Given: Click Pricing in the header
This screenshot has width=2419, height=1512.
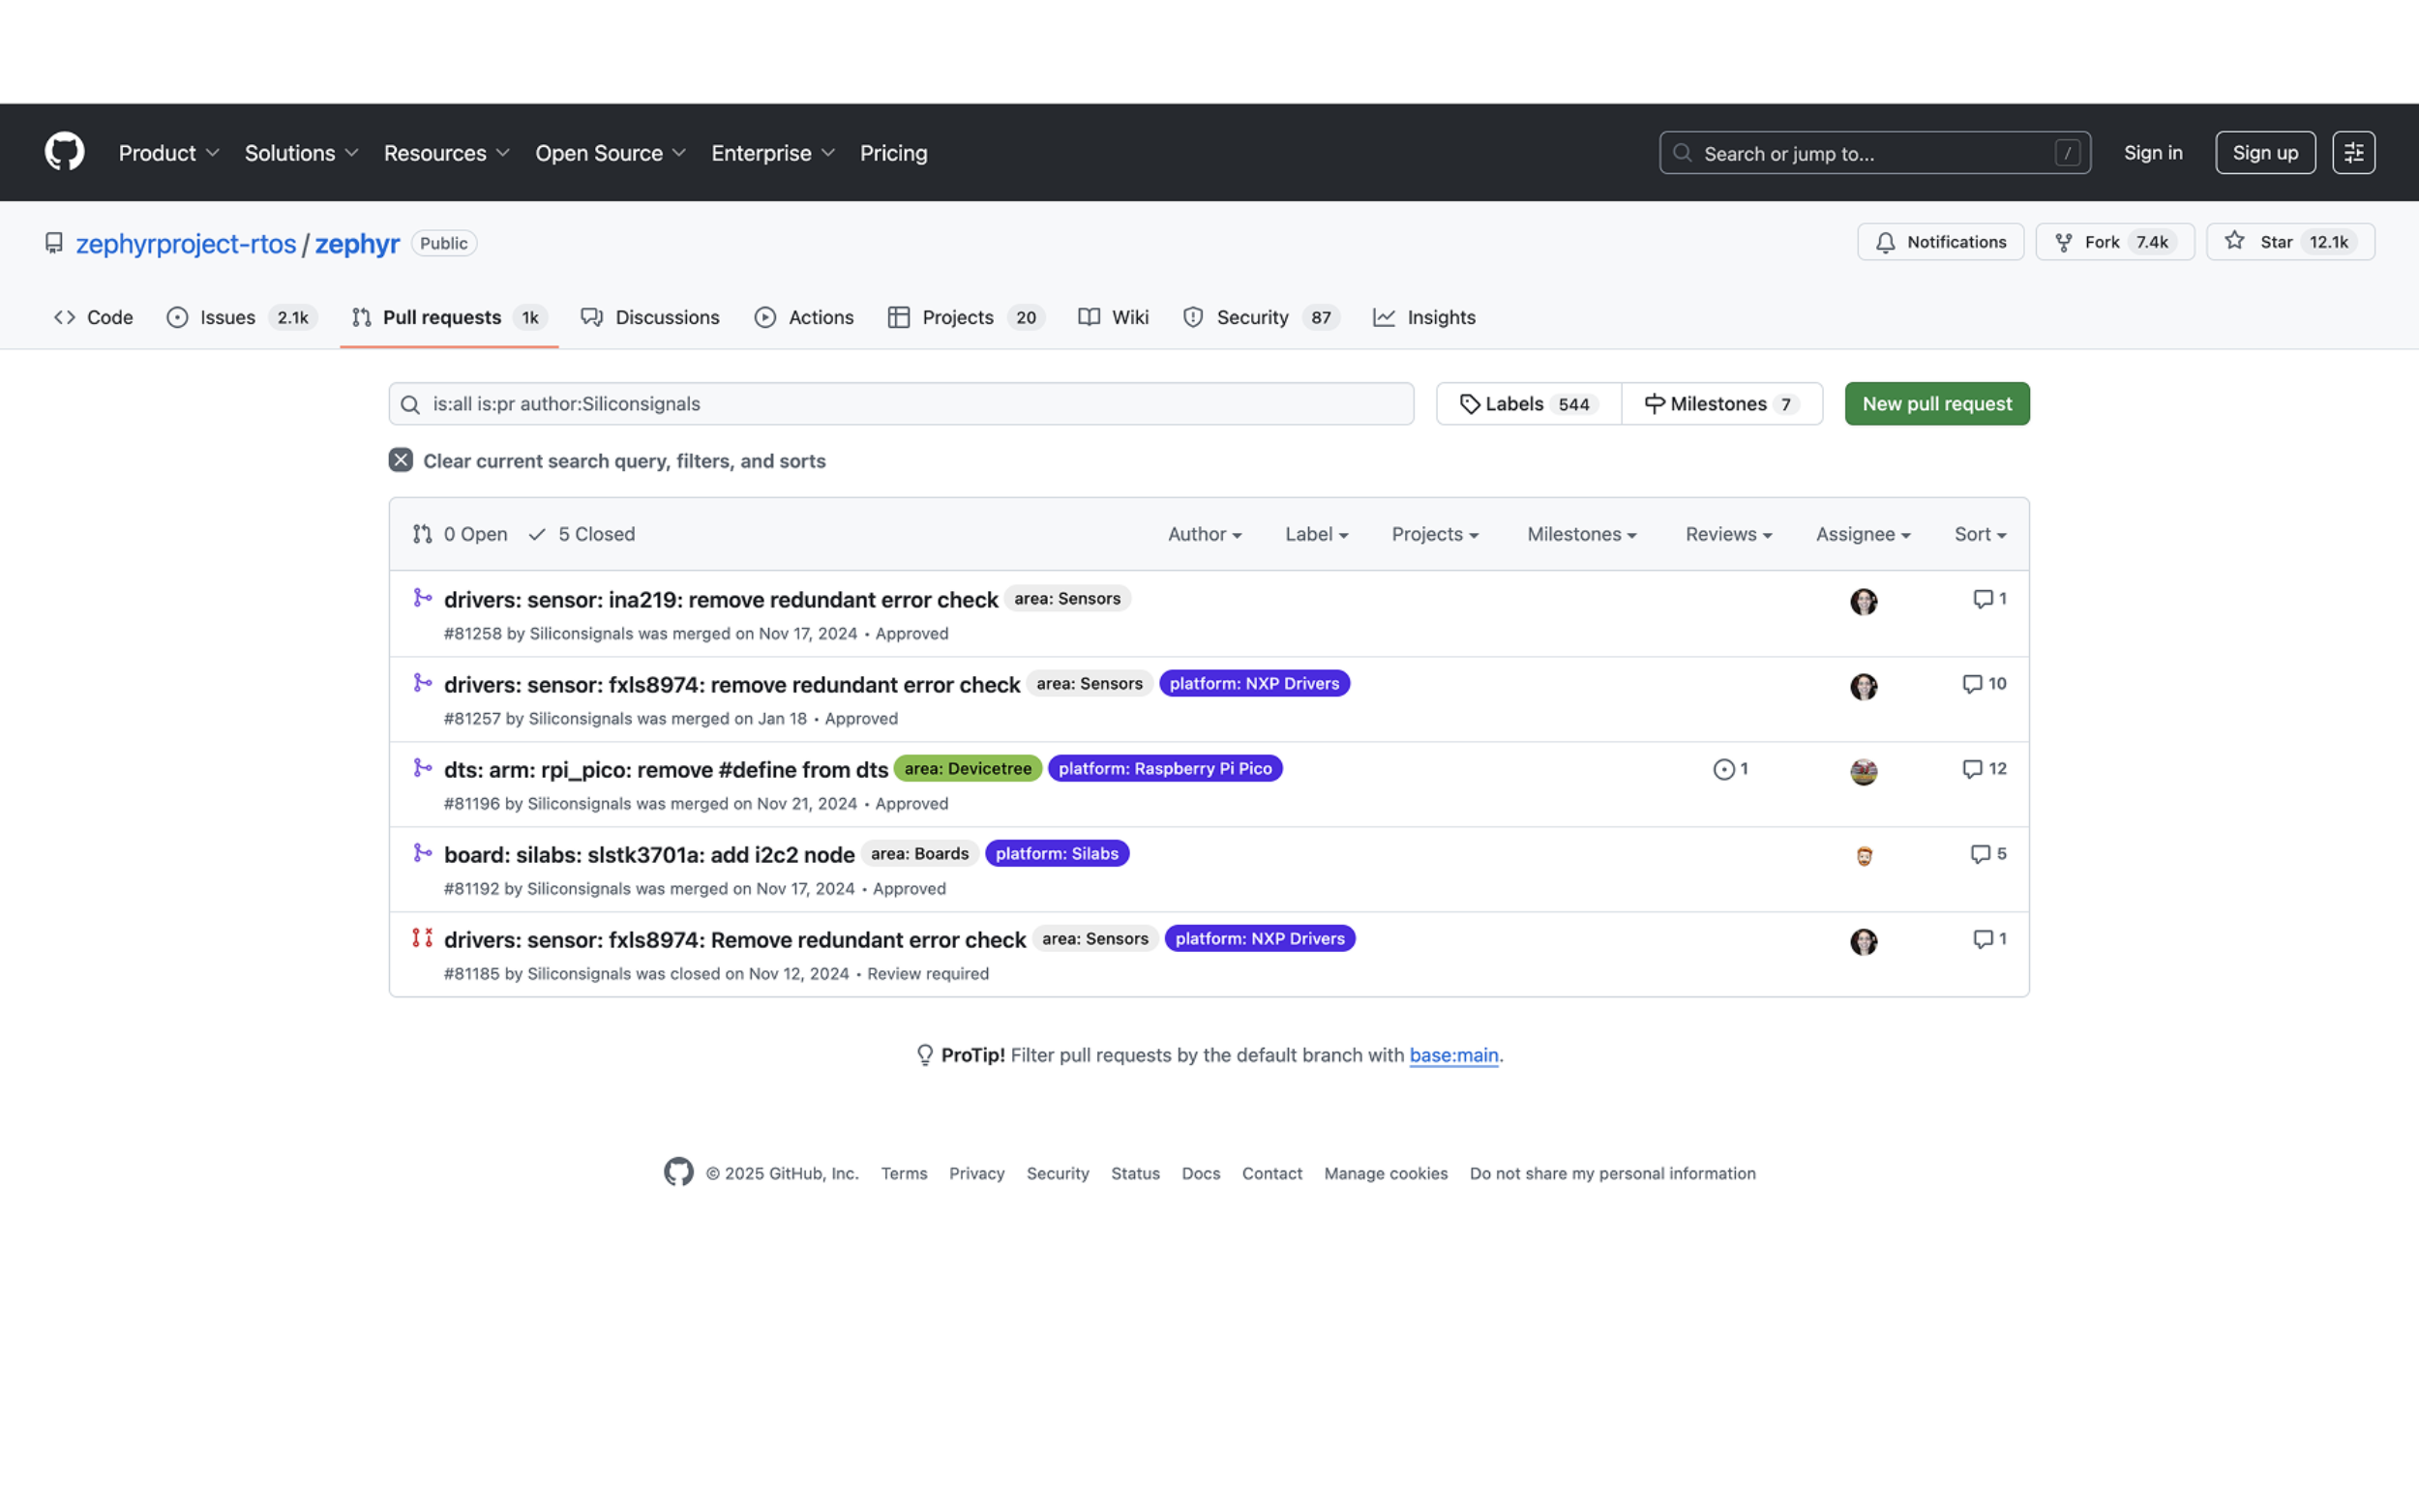Looking at the screenshot, I should [x=893, y=153].
